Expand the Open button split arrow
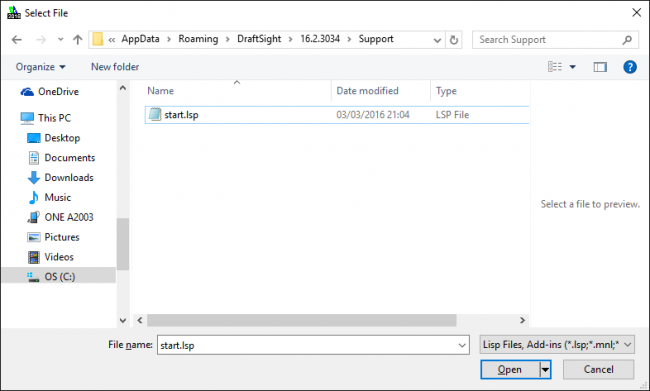650x391 pixels. click(545, 369)
